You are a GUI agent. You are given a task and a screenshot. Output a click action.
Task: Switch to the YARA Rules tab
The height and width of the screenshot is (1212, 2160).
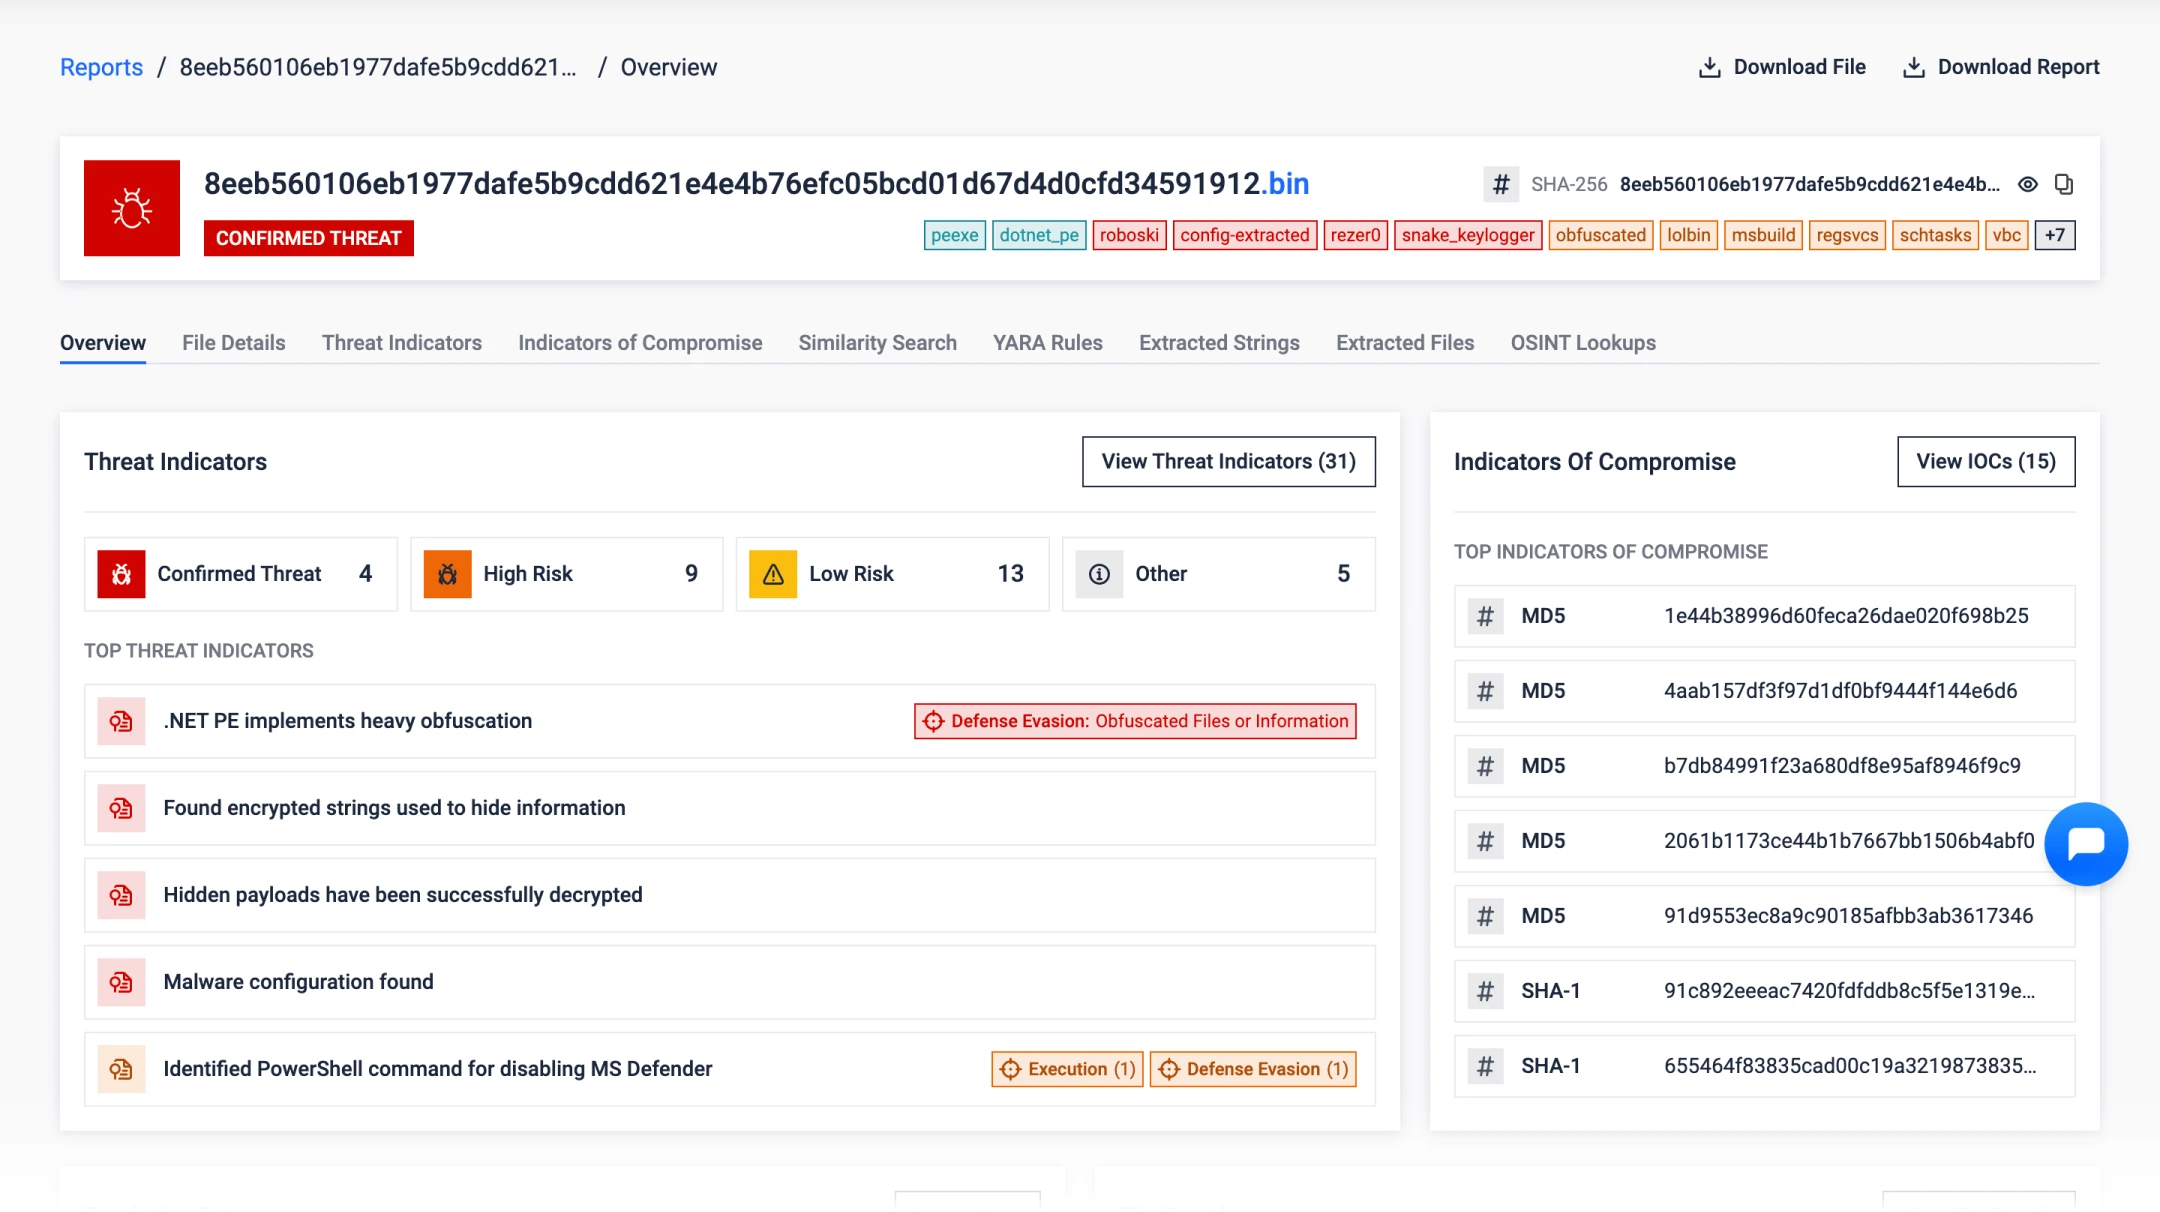[x=1047, y=343]
